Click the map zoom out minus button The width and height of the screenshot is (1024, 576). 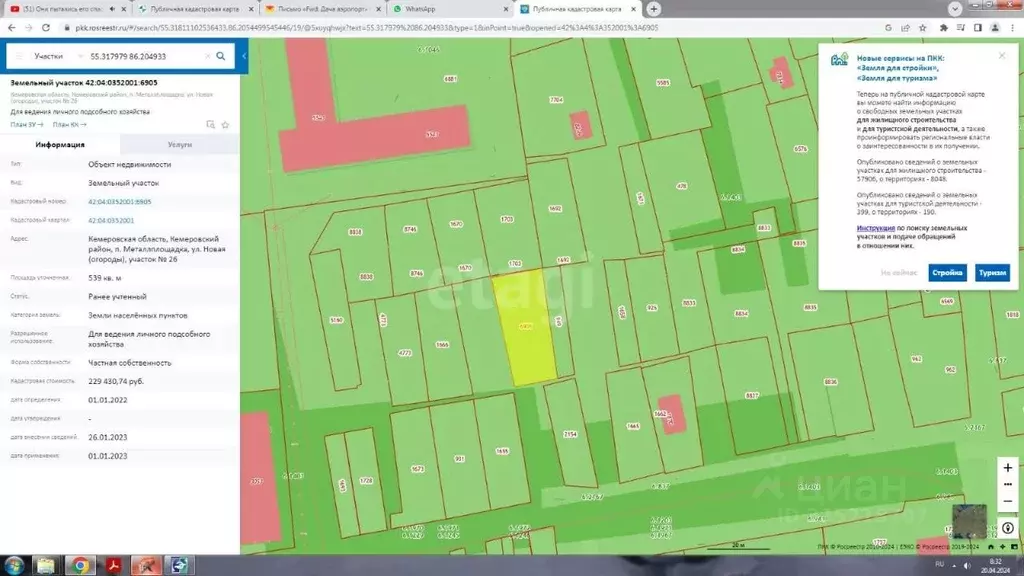coord(1008,501)
